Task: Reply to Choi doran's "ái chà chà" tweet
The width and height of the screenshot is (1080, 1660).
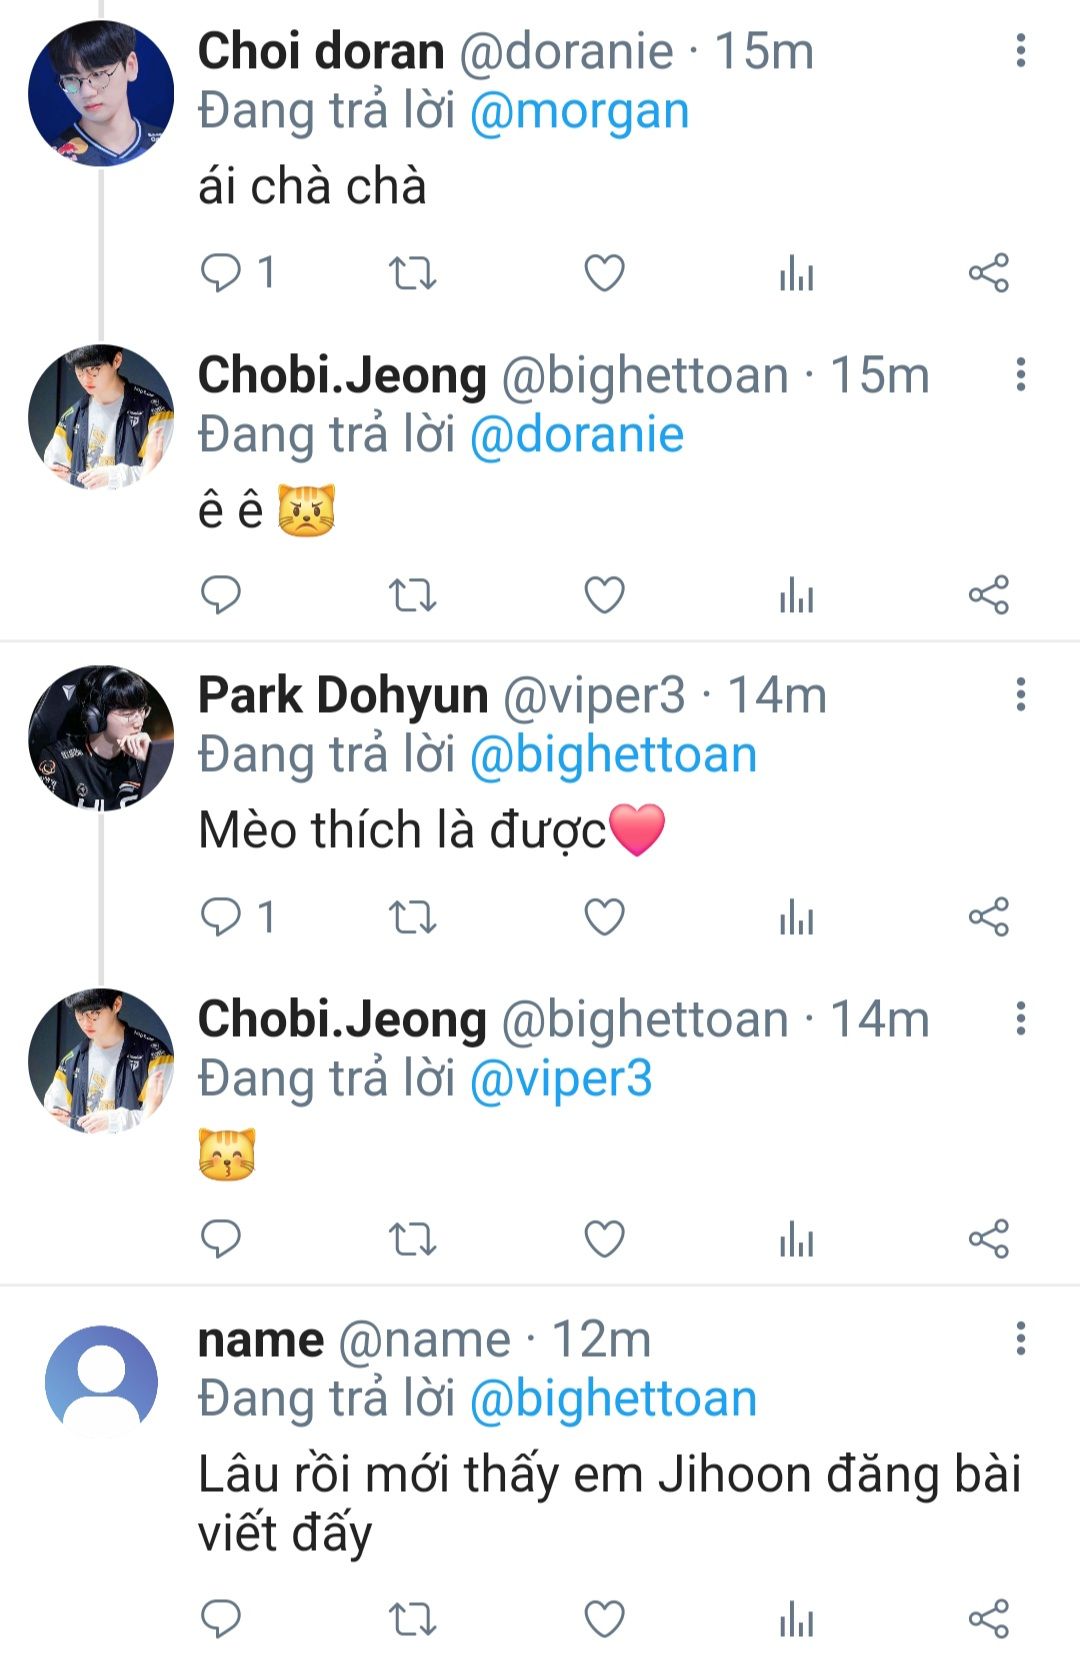Action: click(x=221, y=272)
